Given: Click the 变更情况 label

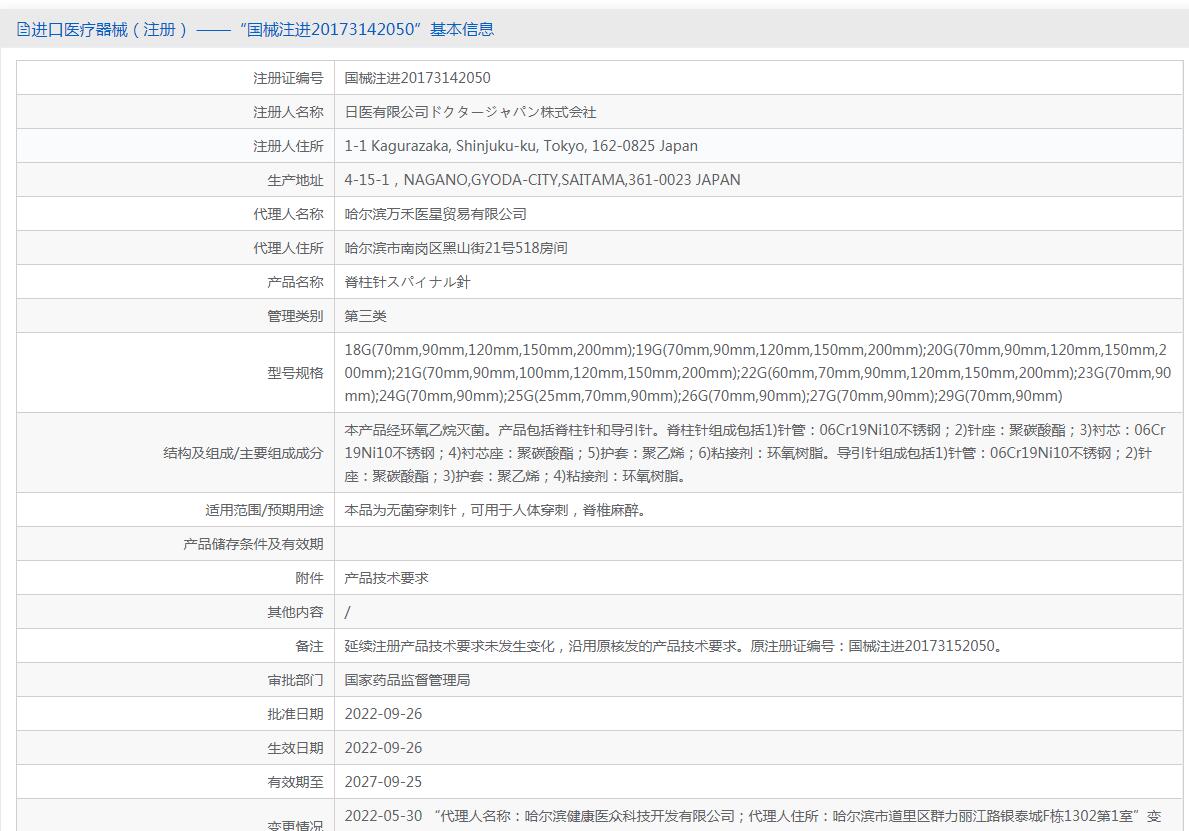Looking at the screenshot, I should 295,826.
